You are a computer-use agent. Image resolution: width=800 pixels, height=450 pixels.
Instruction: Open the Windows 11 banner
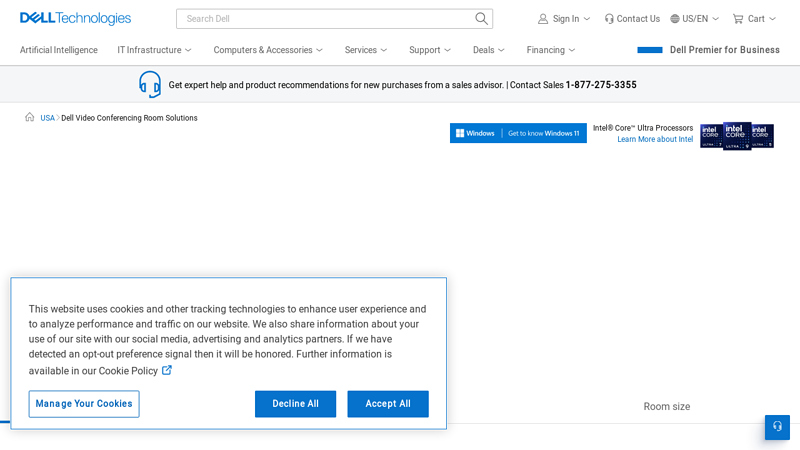518,133
